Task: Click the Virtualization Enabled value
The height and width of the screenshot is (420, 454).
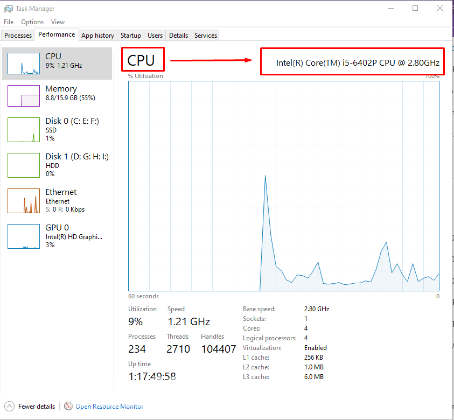Action: [316, 348]
